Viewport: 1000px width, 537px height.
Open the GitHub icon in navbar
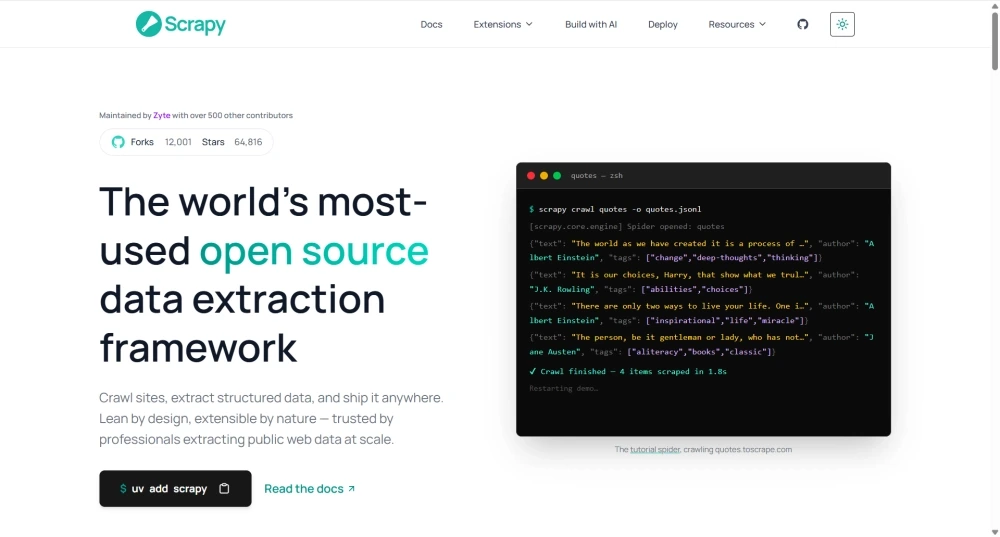pos(802,24)
